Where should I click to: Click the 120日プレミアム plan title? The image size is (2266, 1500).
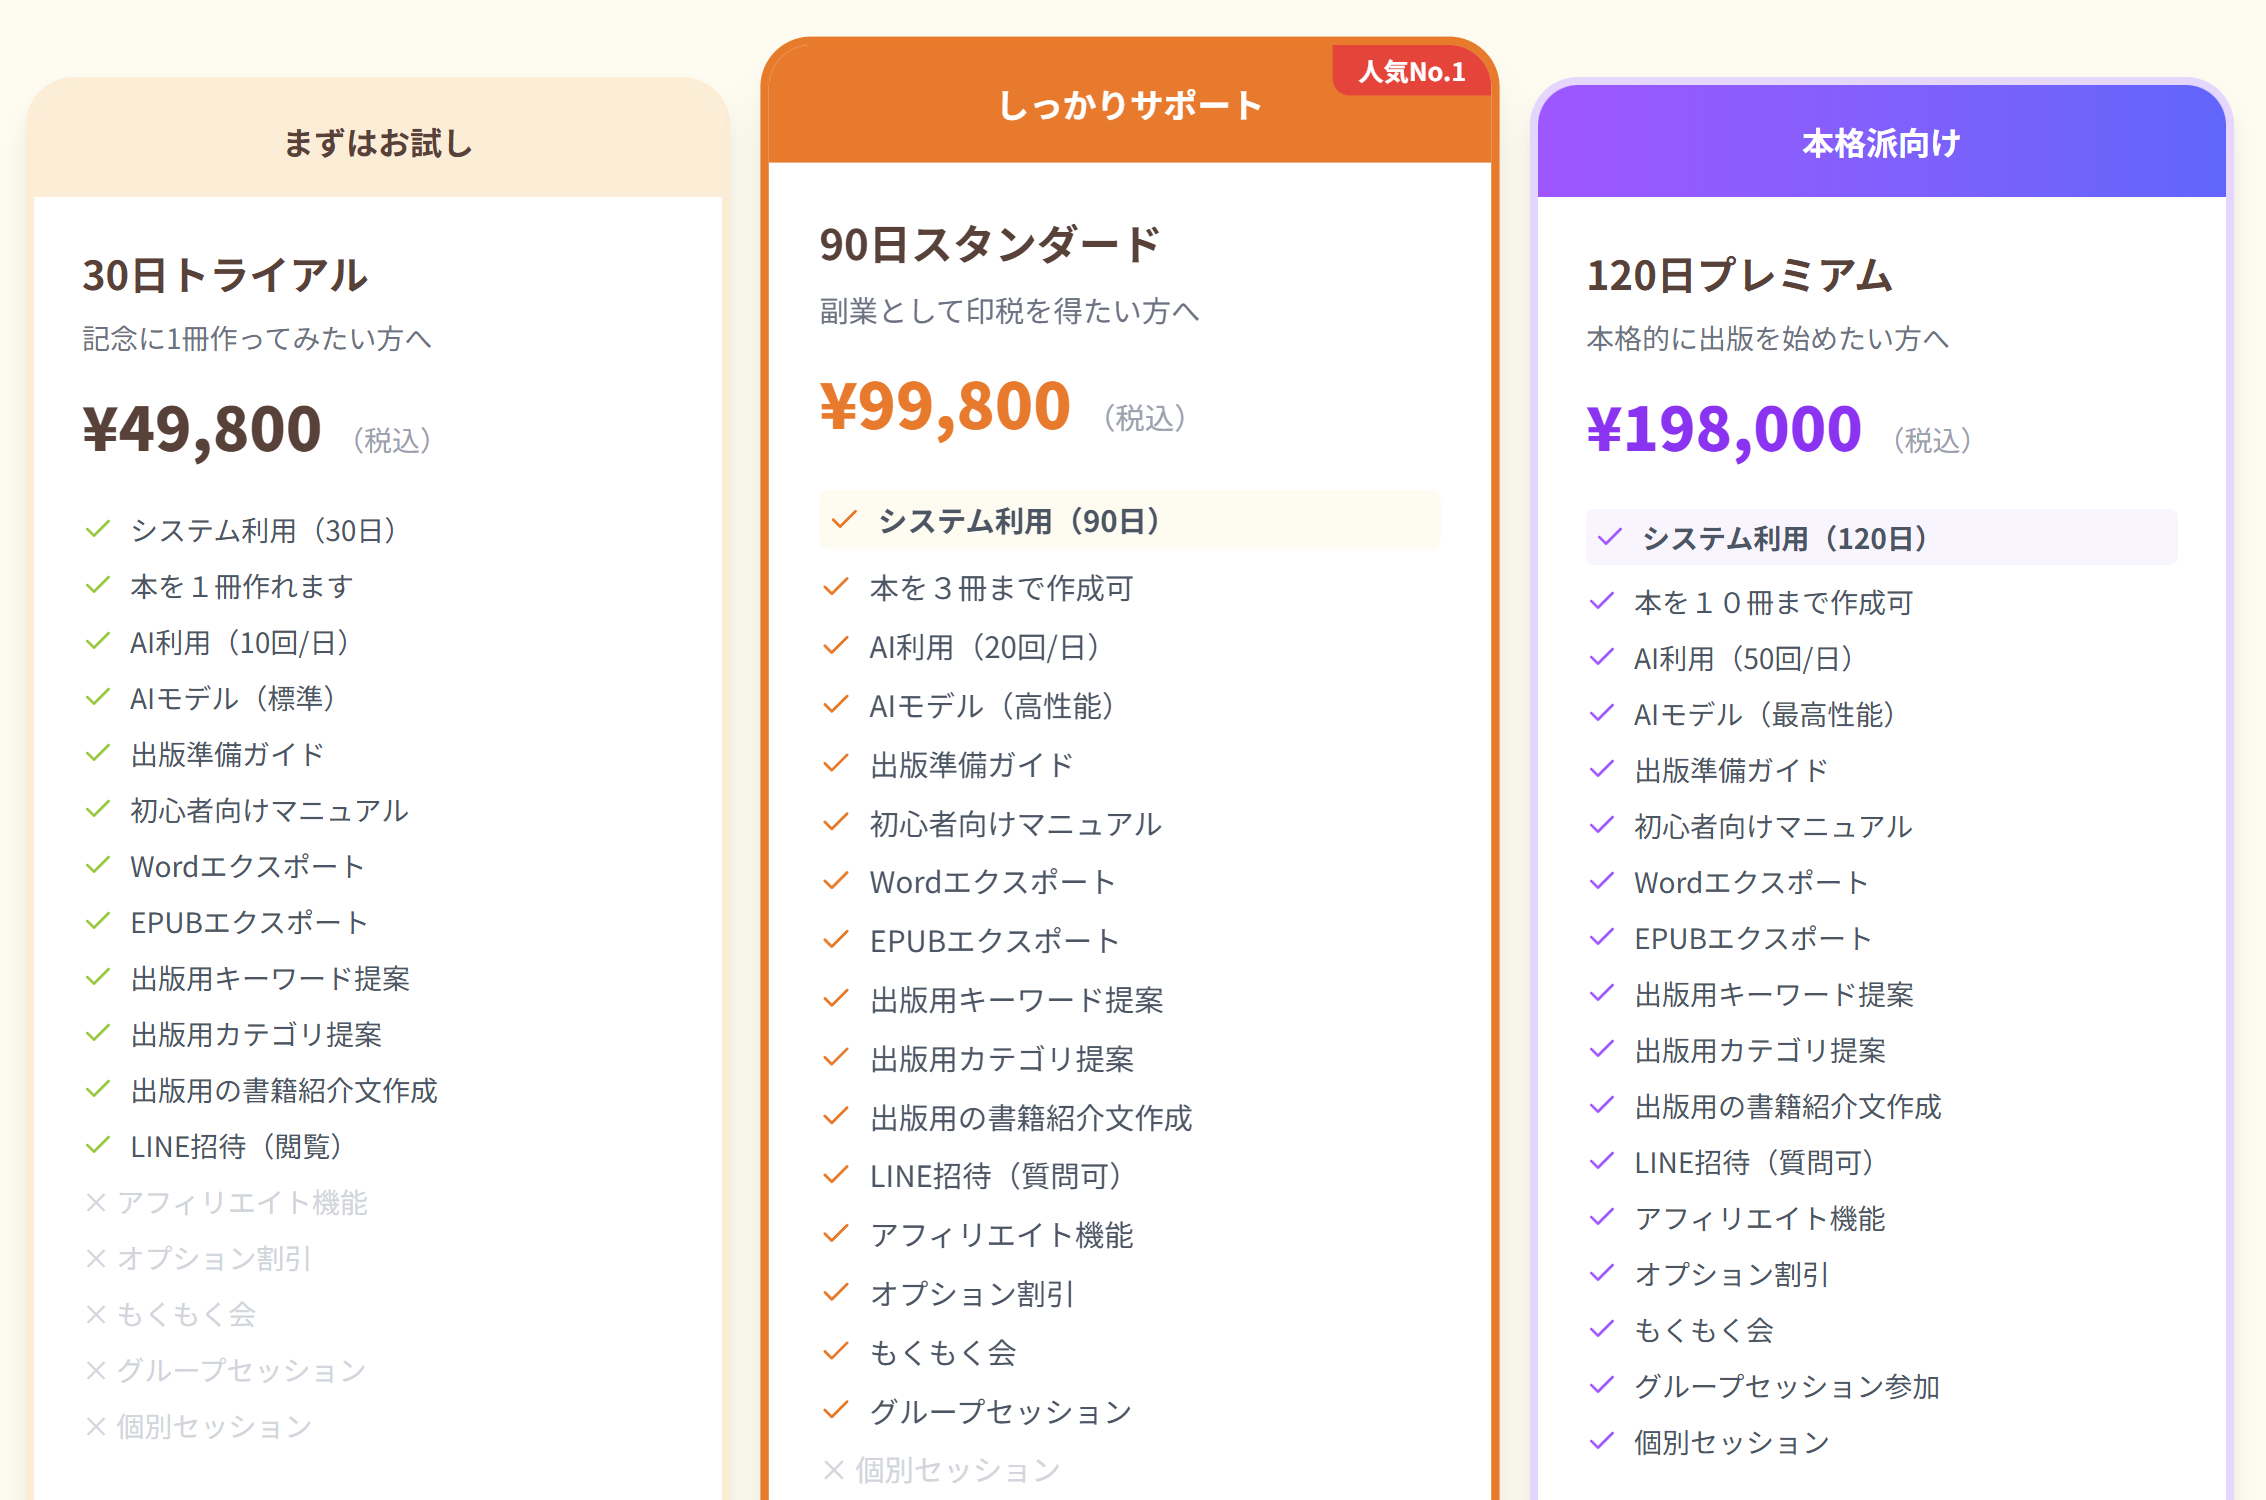pos(1739,275)
